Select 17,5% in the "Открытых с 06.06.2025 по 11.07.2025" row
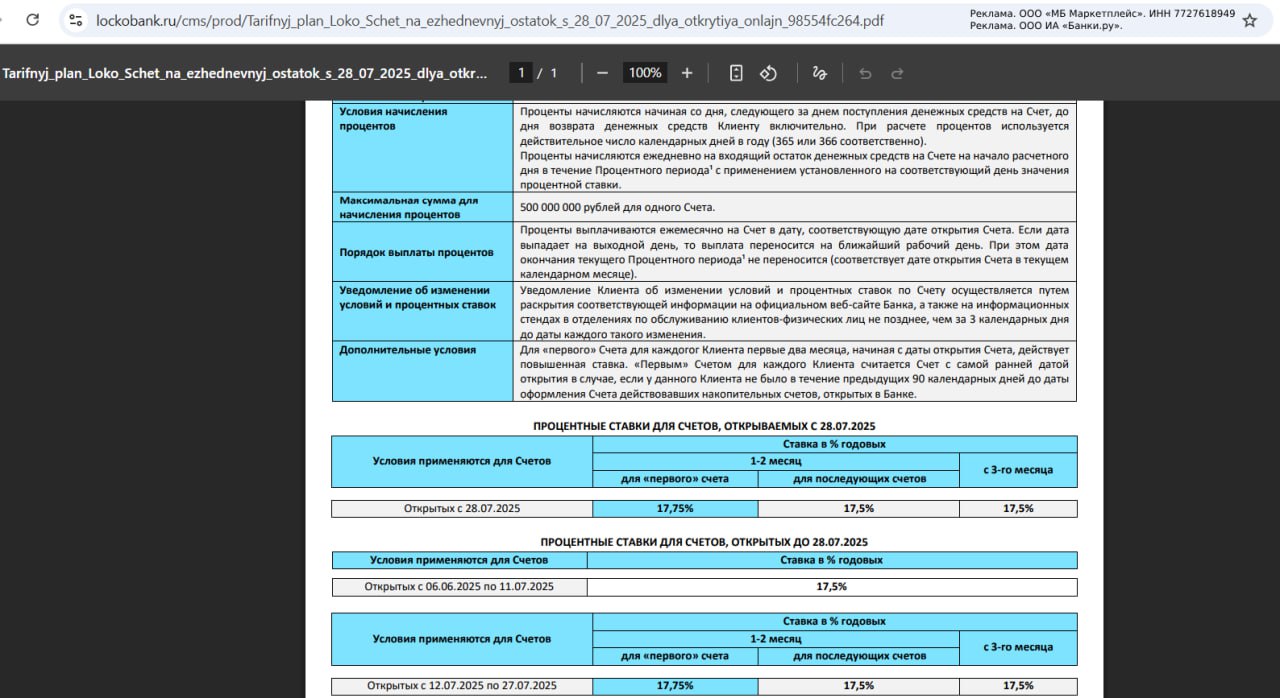Viewport: 1280px width, 698px height. [832, 587]
